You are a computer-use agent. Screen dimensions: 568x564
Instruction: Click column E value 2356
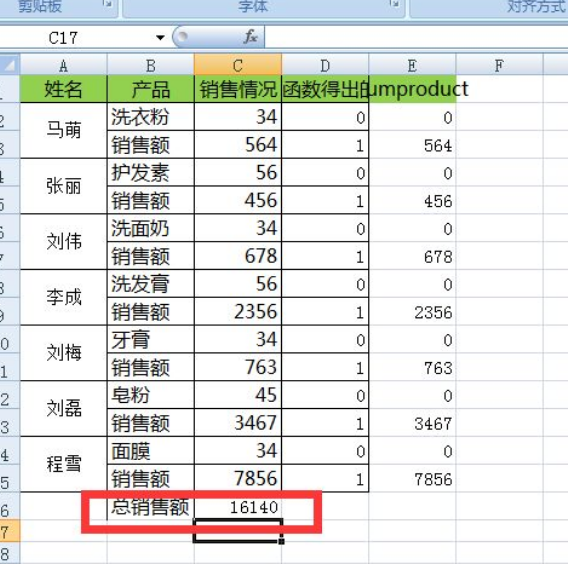tap(412, 312)
